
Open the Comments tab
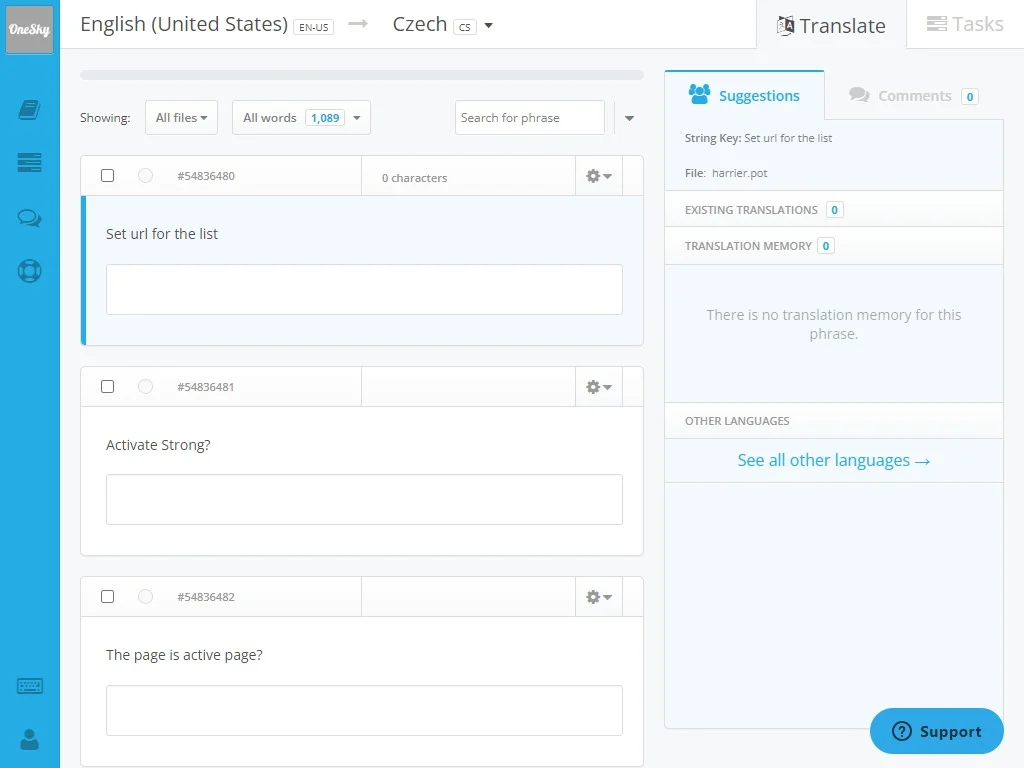pyautogui.click(x=913, y=96)
